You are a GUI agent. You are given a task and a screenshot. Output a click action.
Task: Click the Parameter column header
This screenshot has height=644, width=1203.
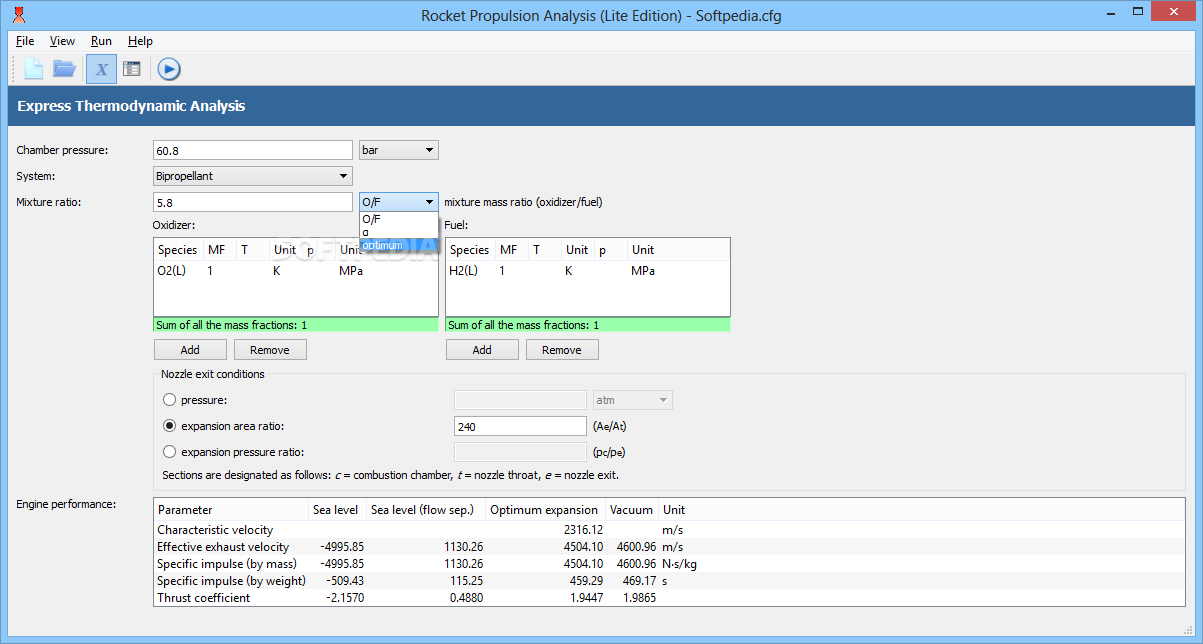[x=231, y=510]
